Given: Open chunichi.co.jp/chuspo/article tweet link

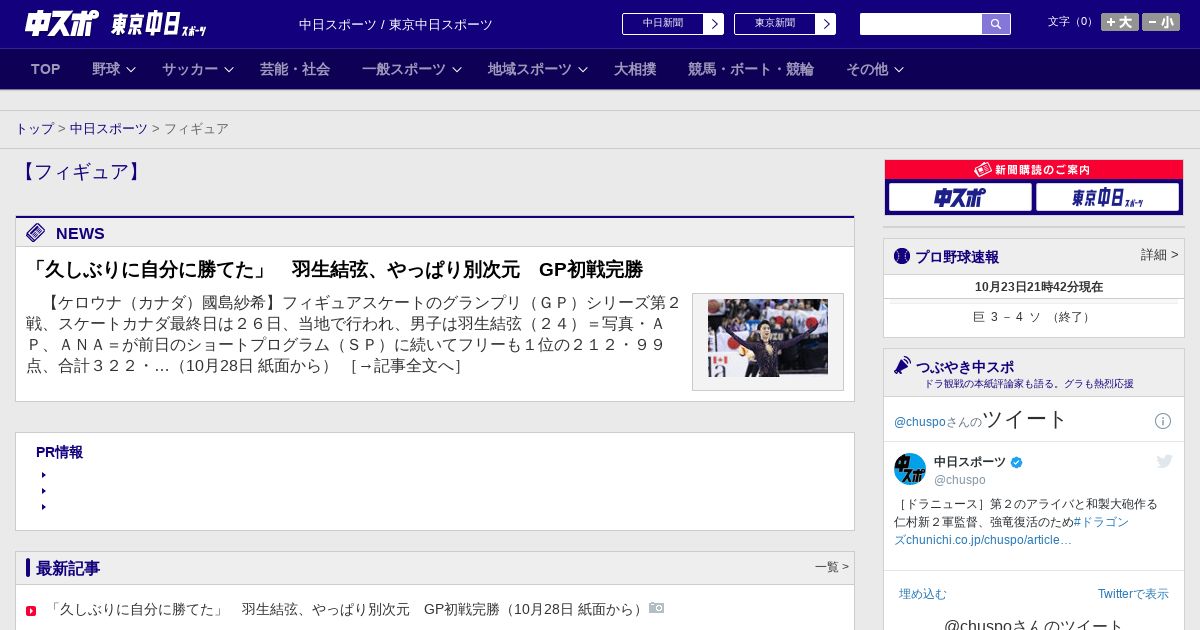Looking at the screenshot, I should point(989,540).
